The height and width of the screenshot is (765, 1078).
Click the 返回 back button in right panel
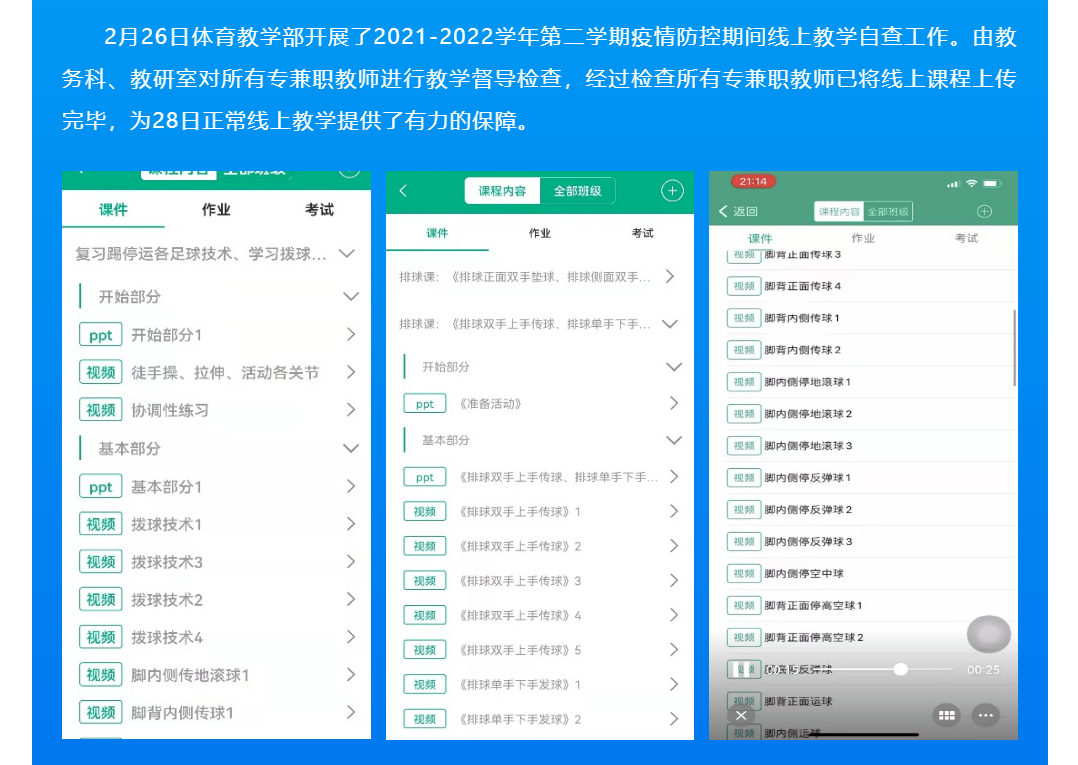739,211
